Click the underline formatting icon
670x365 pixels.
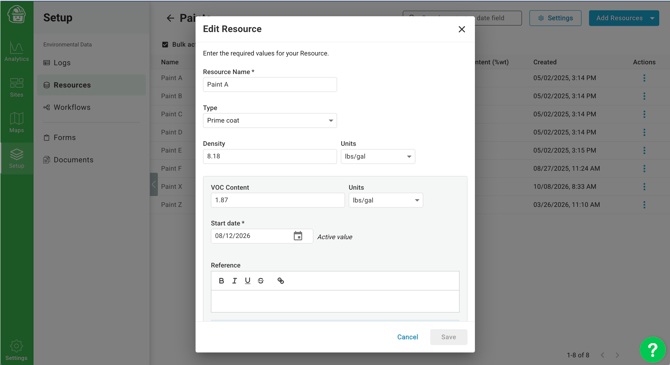point(247,281)
